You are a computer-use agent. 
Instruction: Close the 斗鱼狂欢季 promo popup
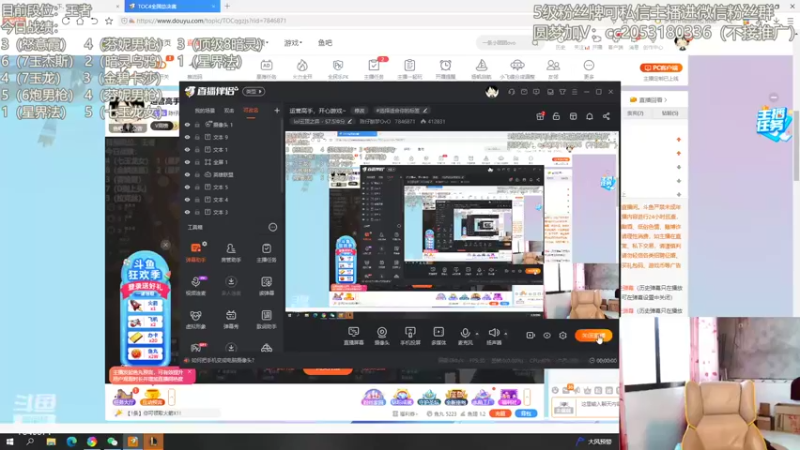(165, 245)
